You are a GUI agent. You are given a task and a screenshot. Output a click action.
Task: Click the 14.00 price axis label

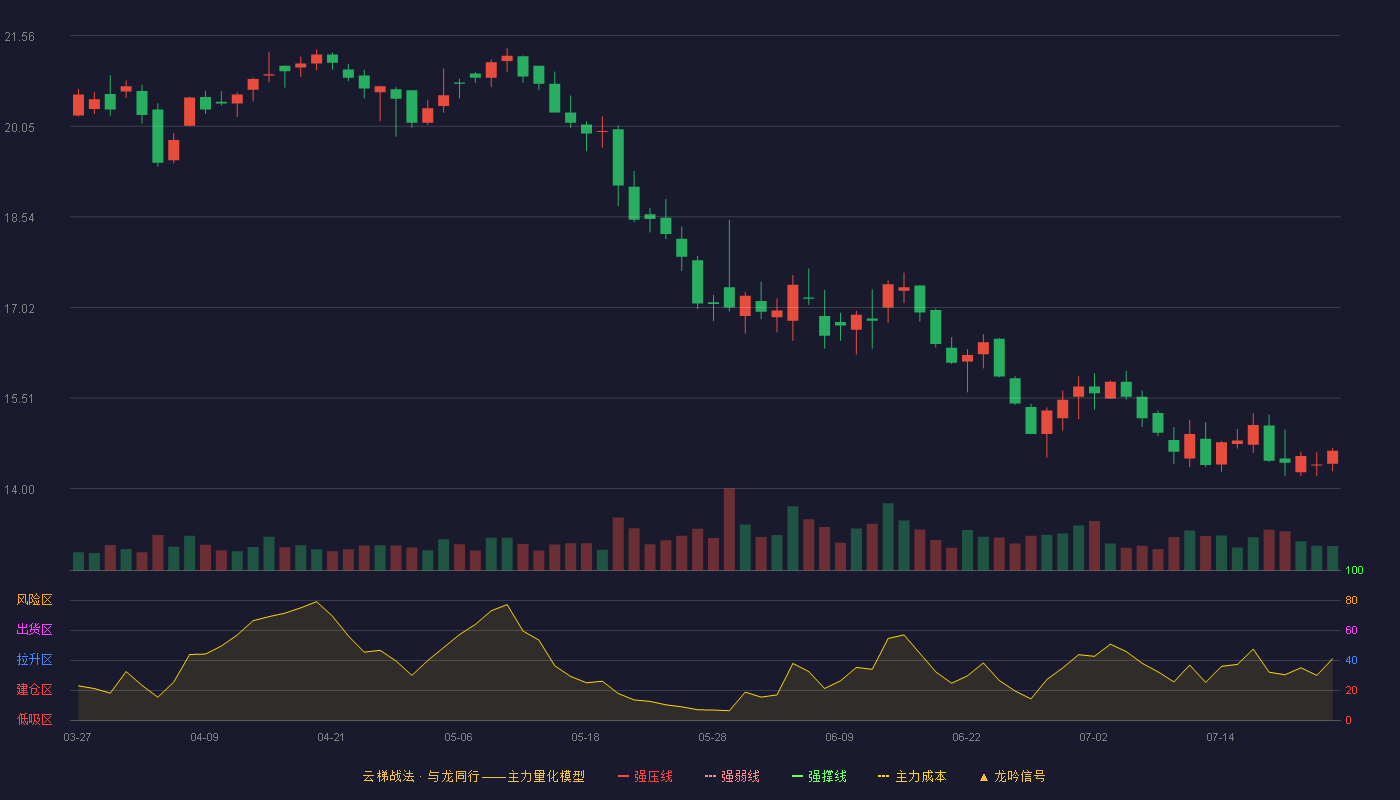tap(19, 489)
